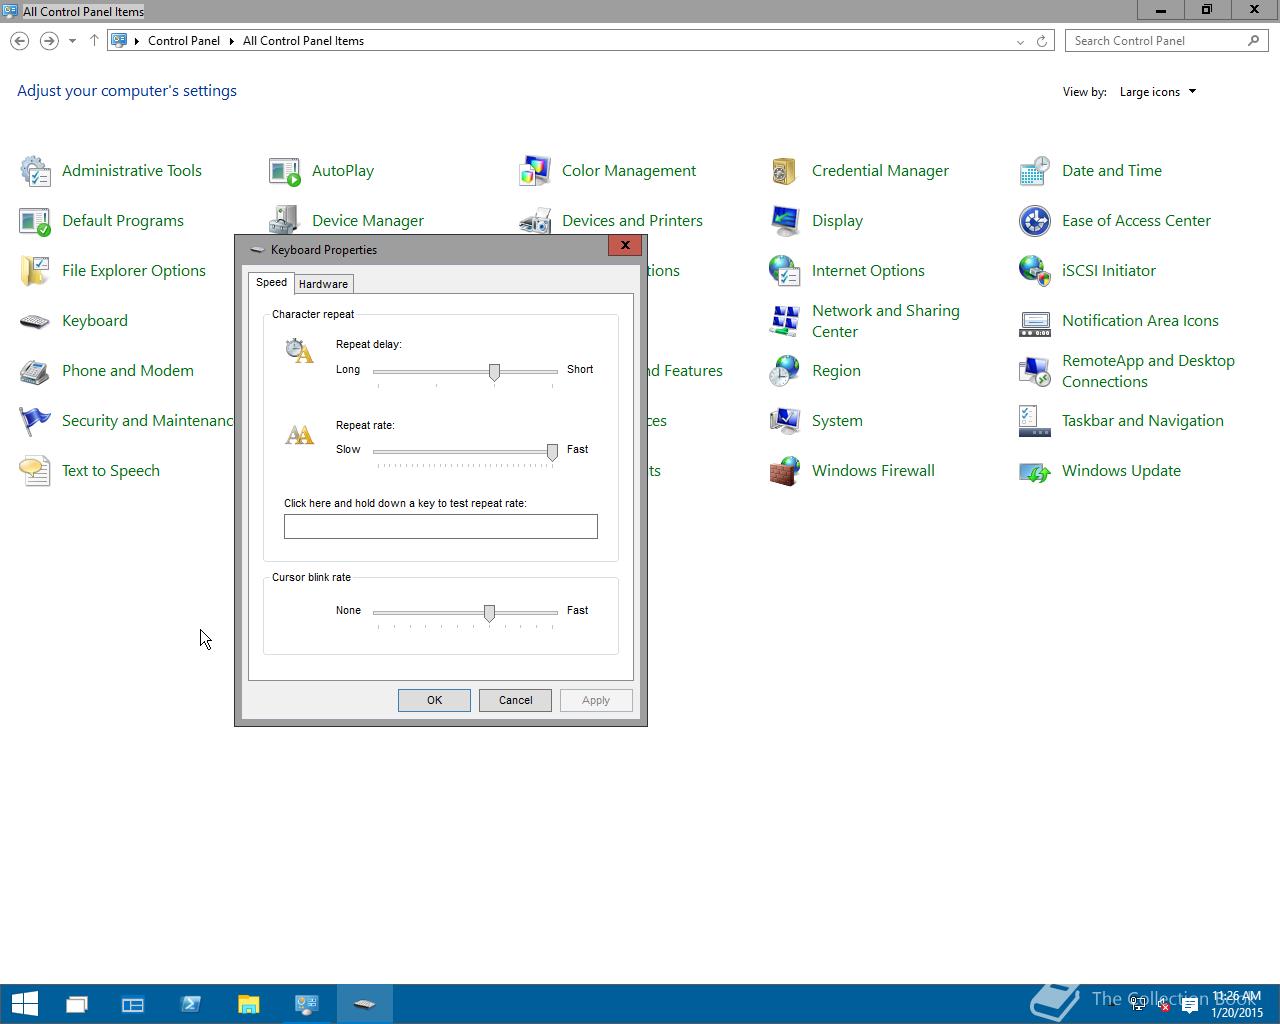Click OK in Keyboard Properties

[434, 700]
